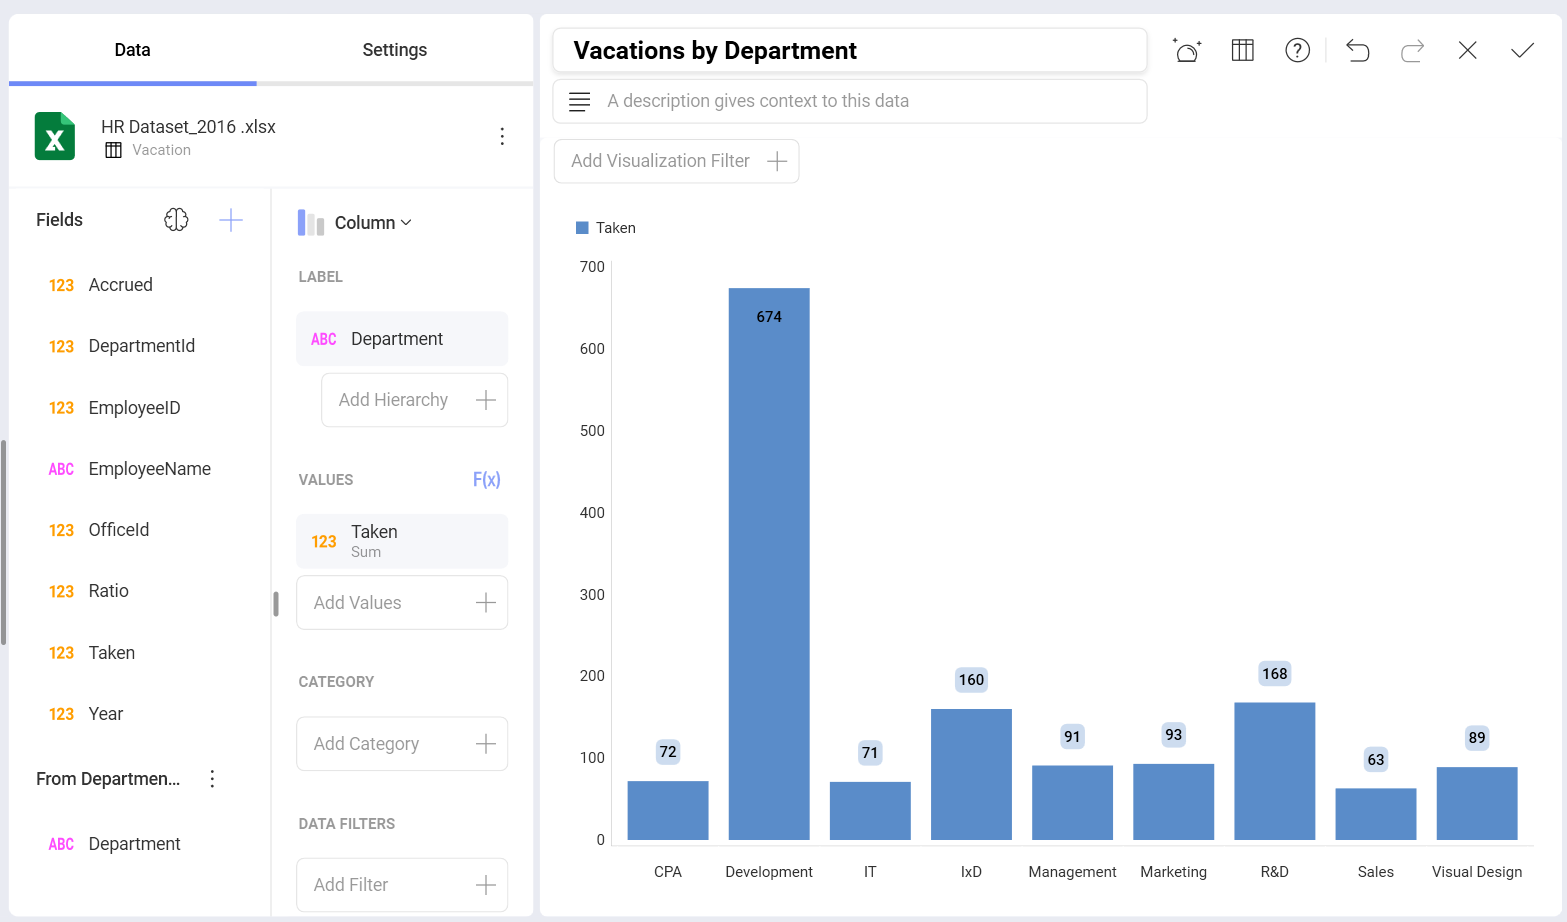Click the Add Filter button
This screenshot has height=922, width=1567.
(402, 885)
